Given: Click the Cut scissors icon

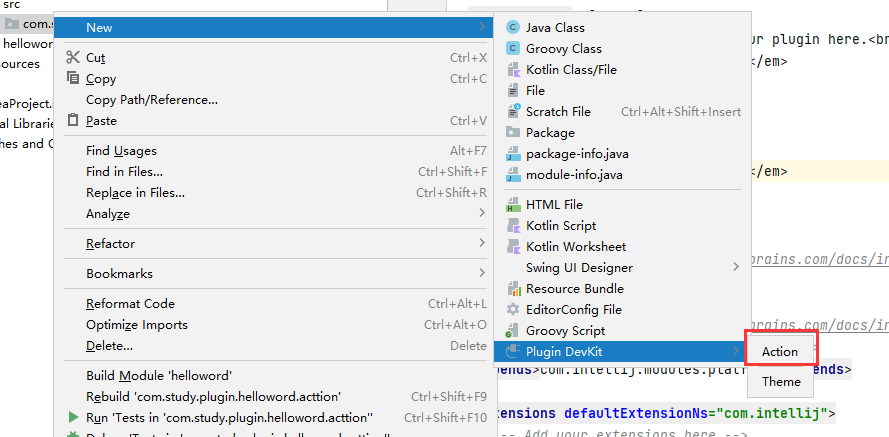Looking at the screenshot, I should 73,57.
